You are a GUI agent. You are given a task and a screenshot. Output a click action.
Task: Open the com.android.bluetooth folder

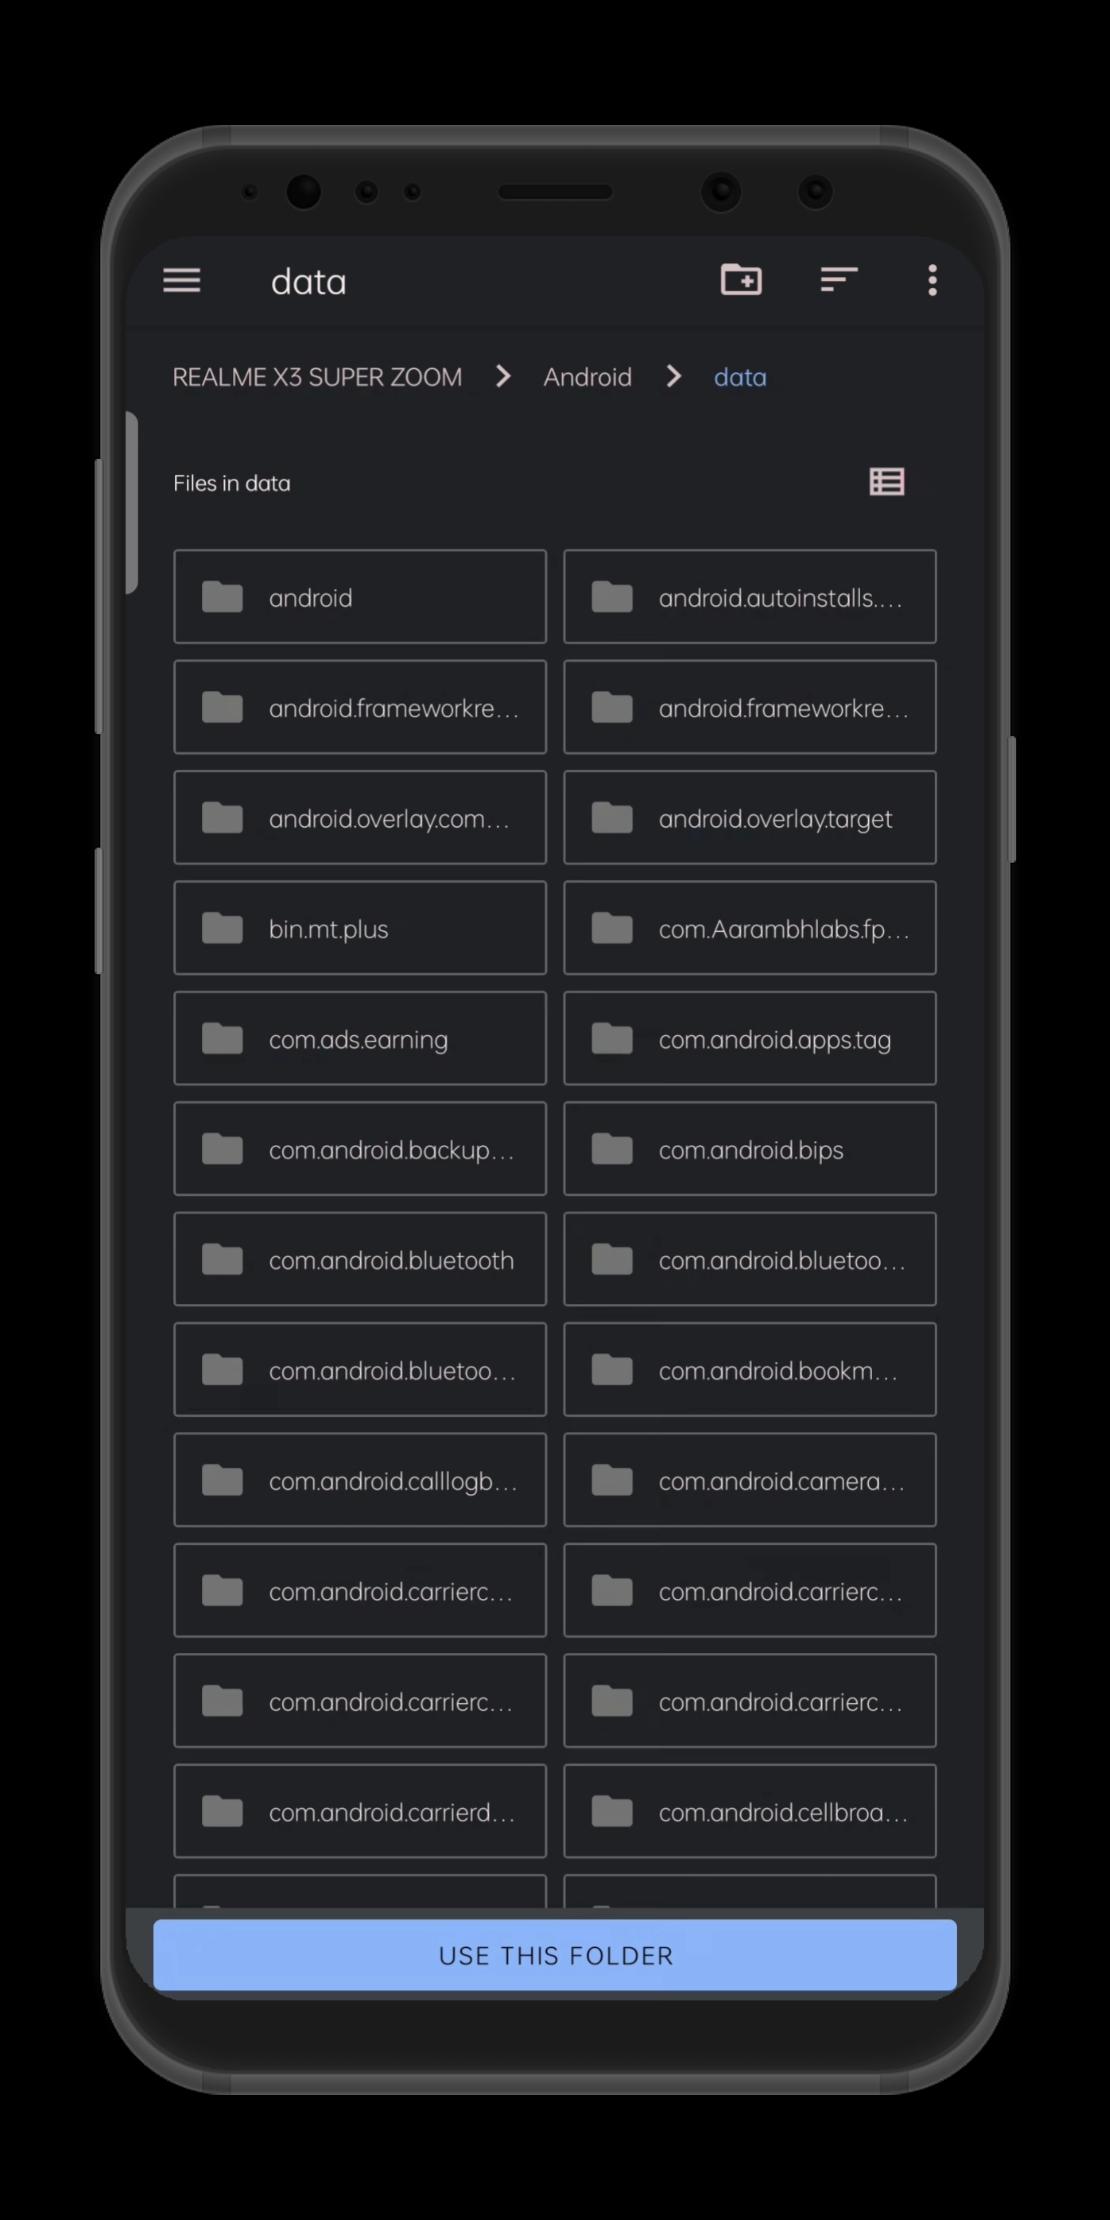(360, 1259)
